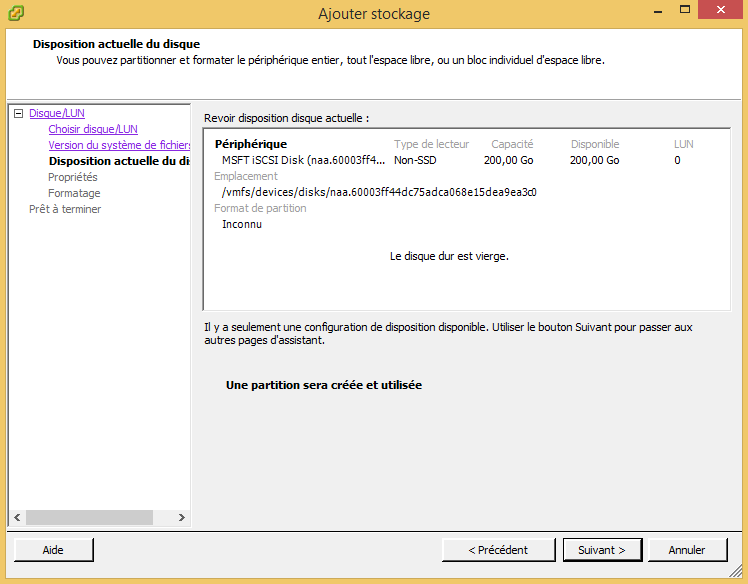Go back with the Précédent button
Screen dimensions: 748x584
point(498,549)
